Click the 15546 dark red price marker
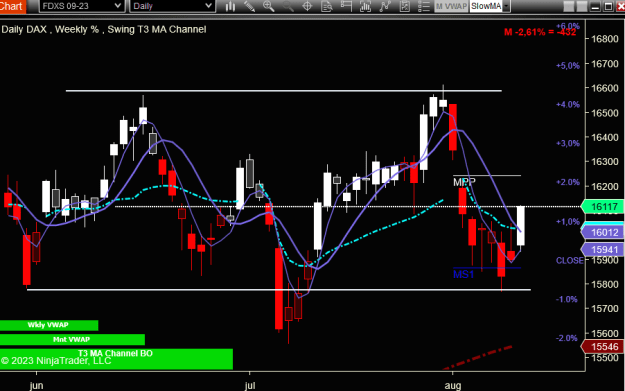The image size is (625, 391). click(x=603, y=347)
